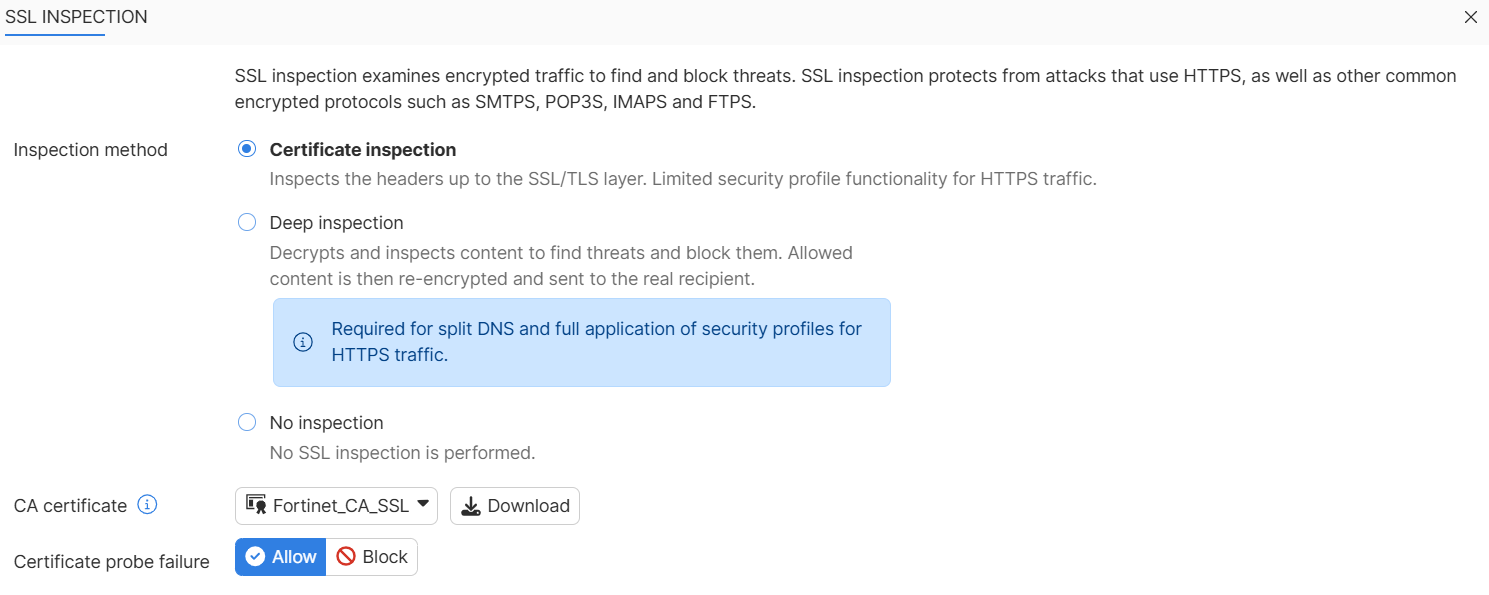Click the blue banner about split DNS requirements
This screenshot has height=595, width=1489.
[x=581, y=341]
